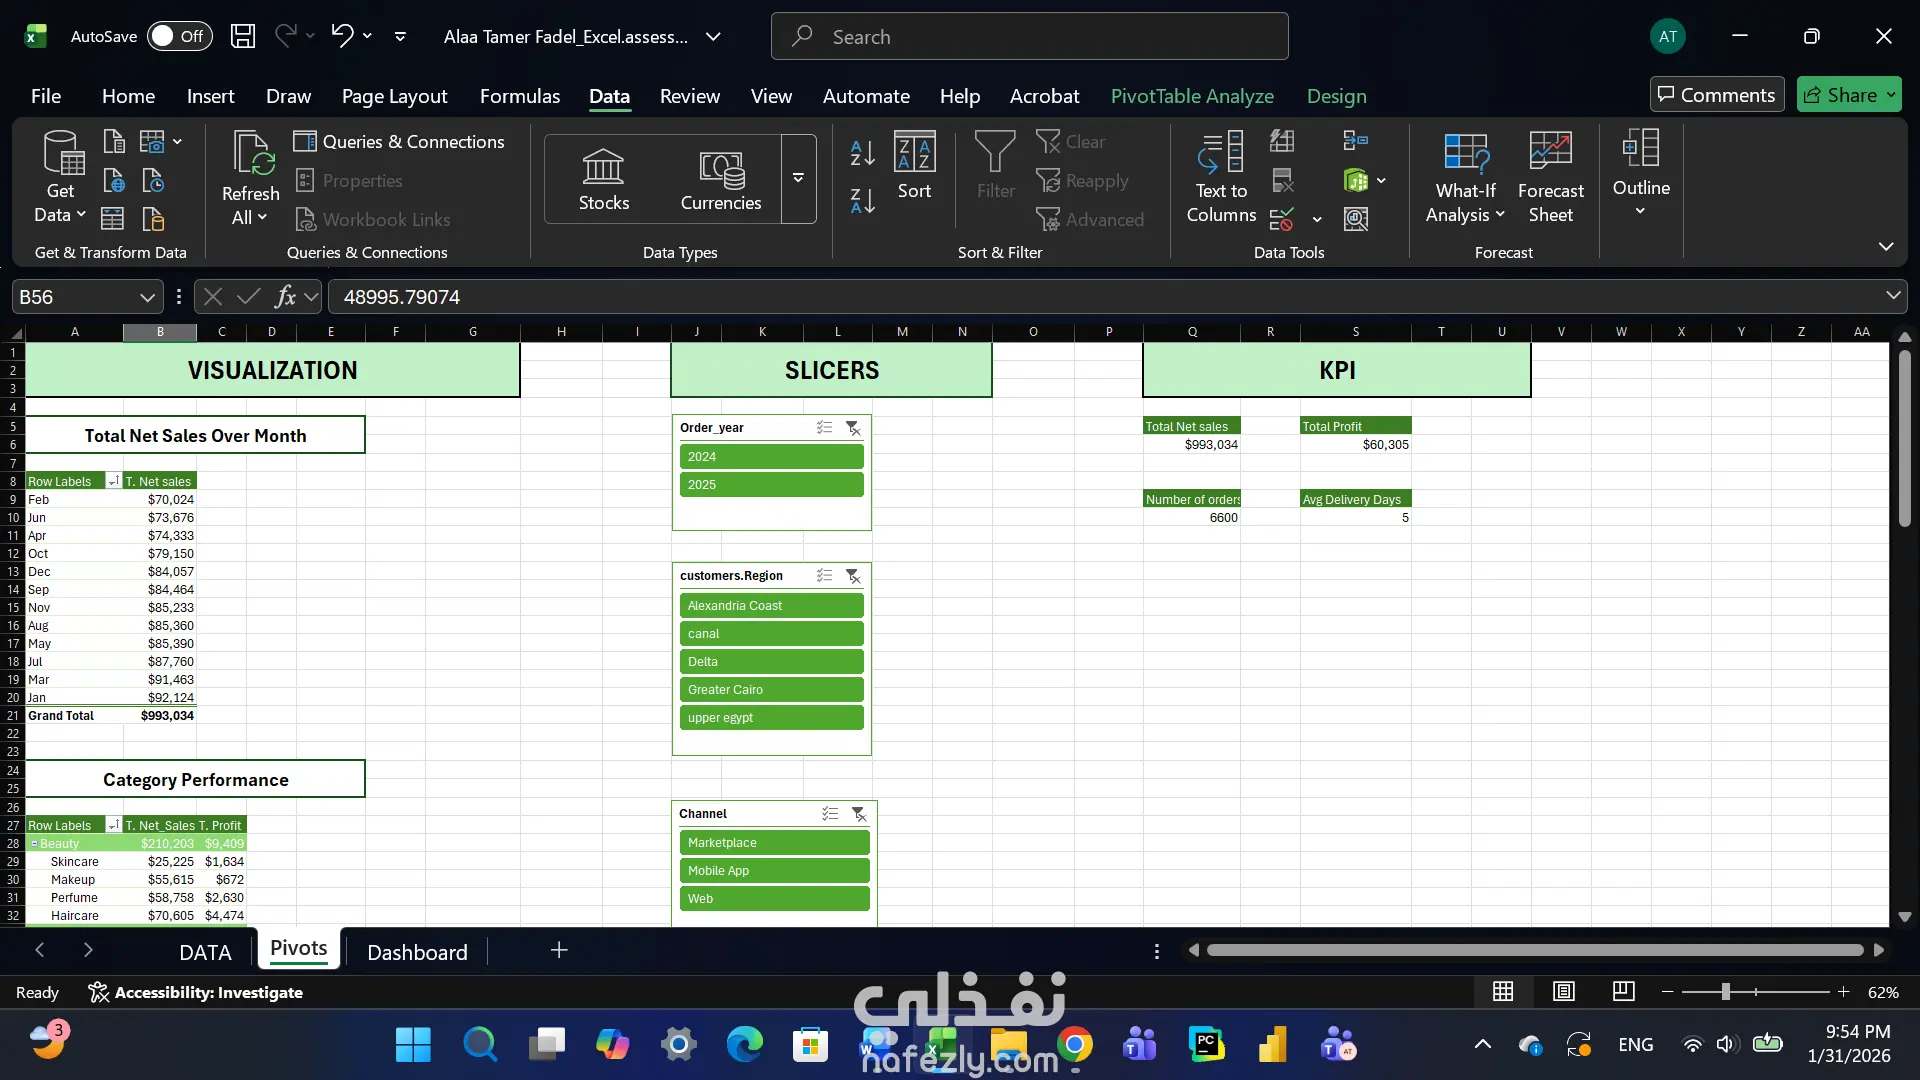Open the Forecast Sheet tool
Image resolution: width=1920 pixels, height=1080 pixels.
pos(1550,176)
